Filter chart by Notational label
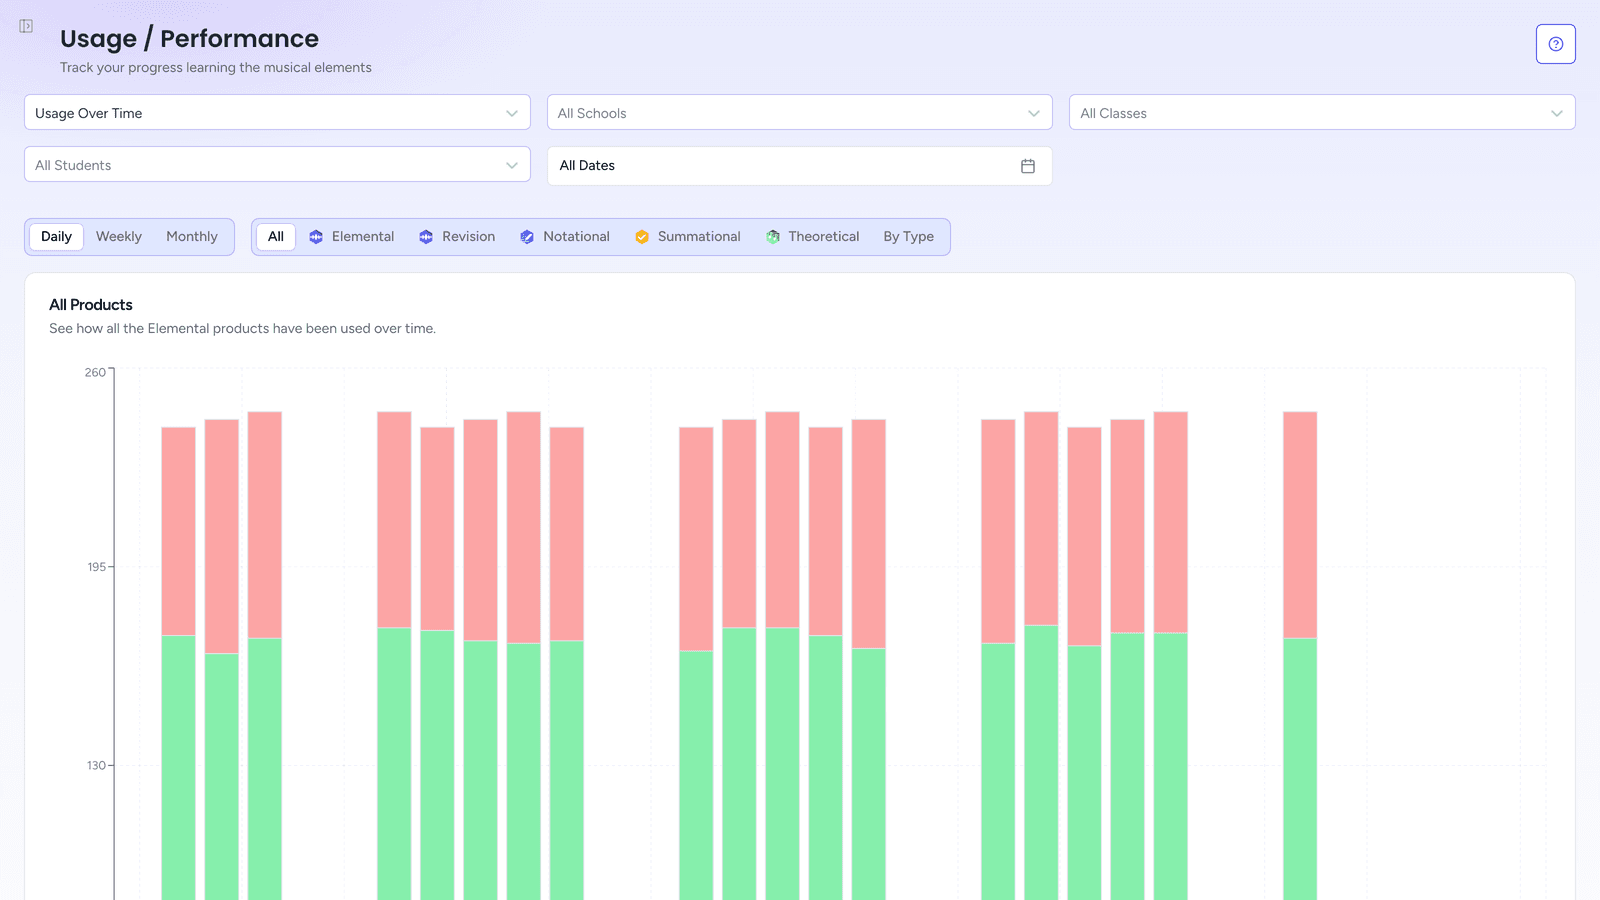 tap(576, 237)
